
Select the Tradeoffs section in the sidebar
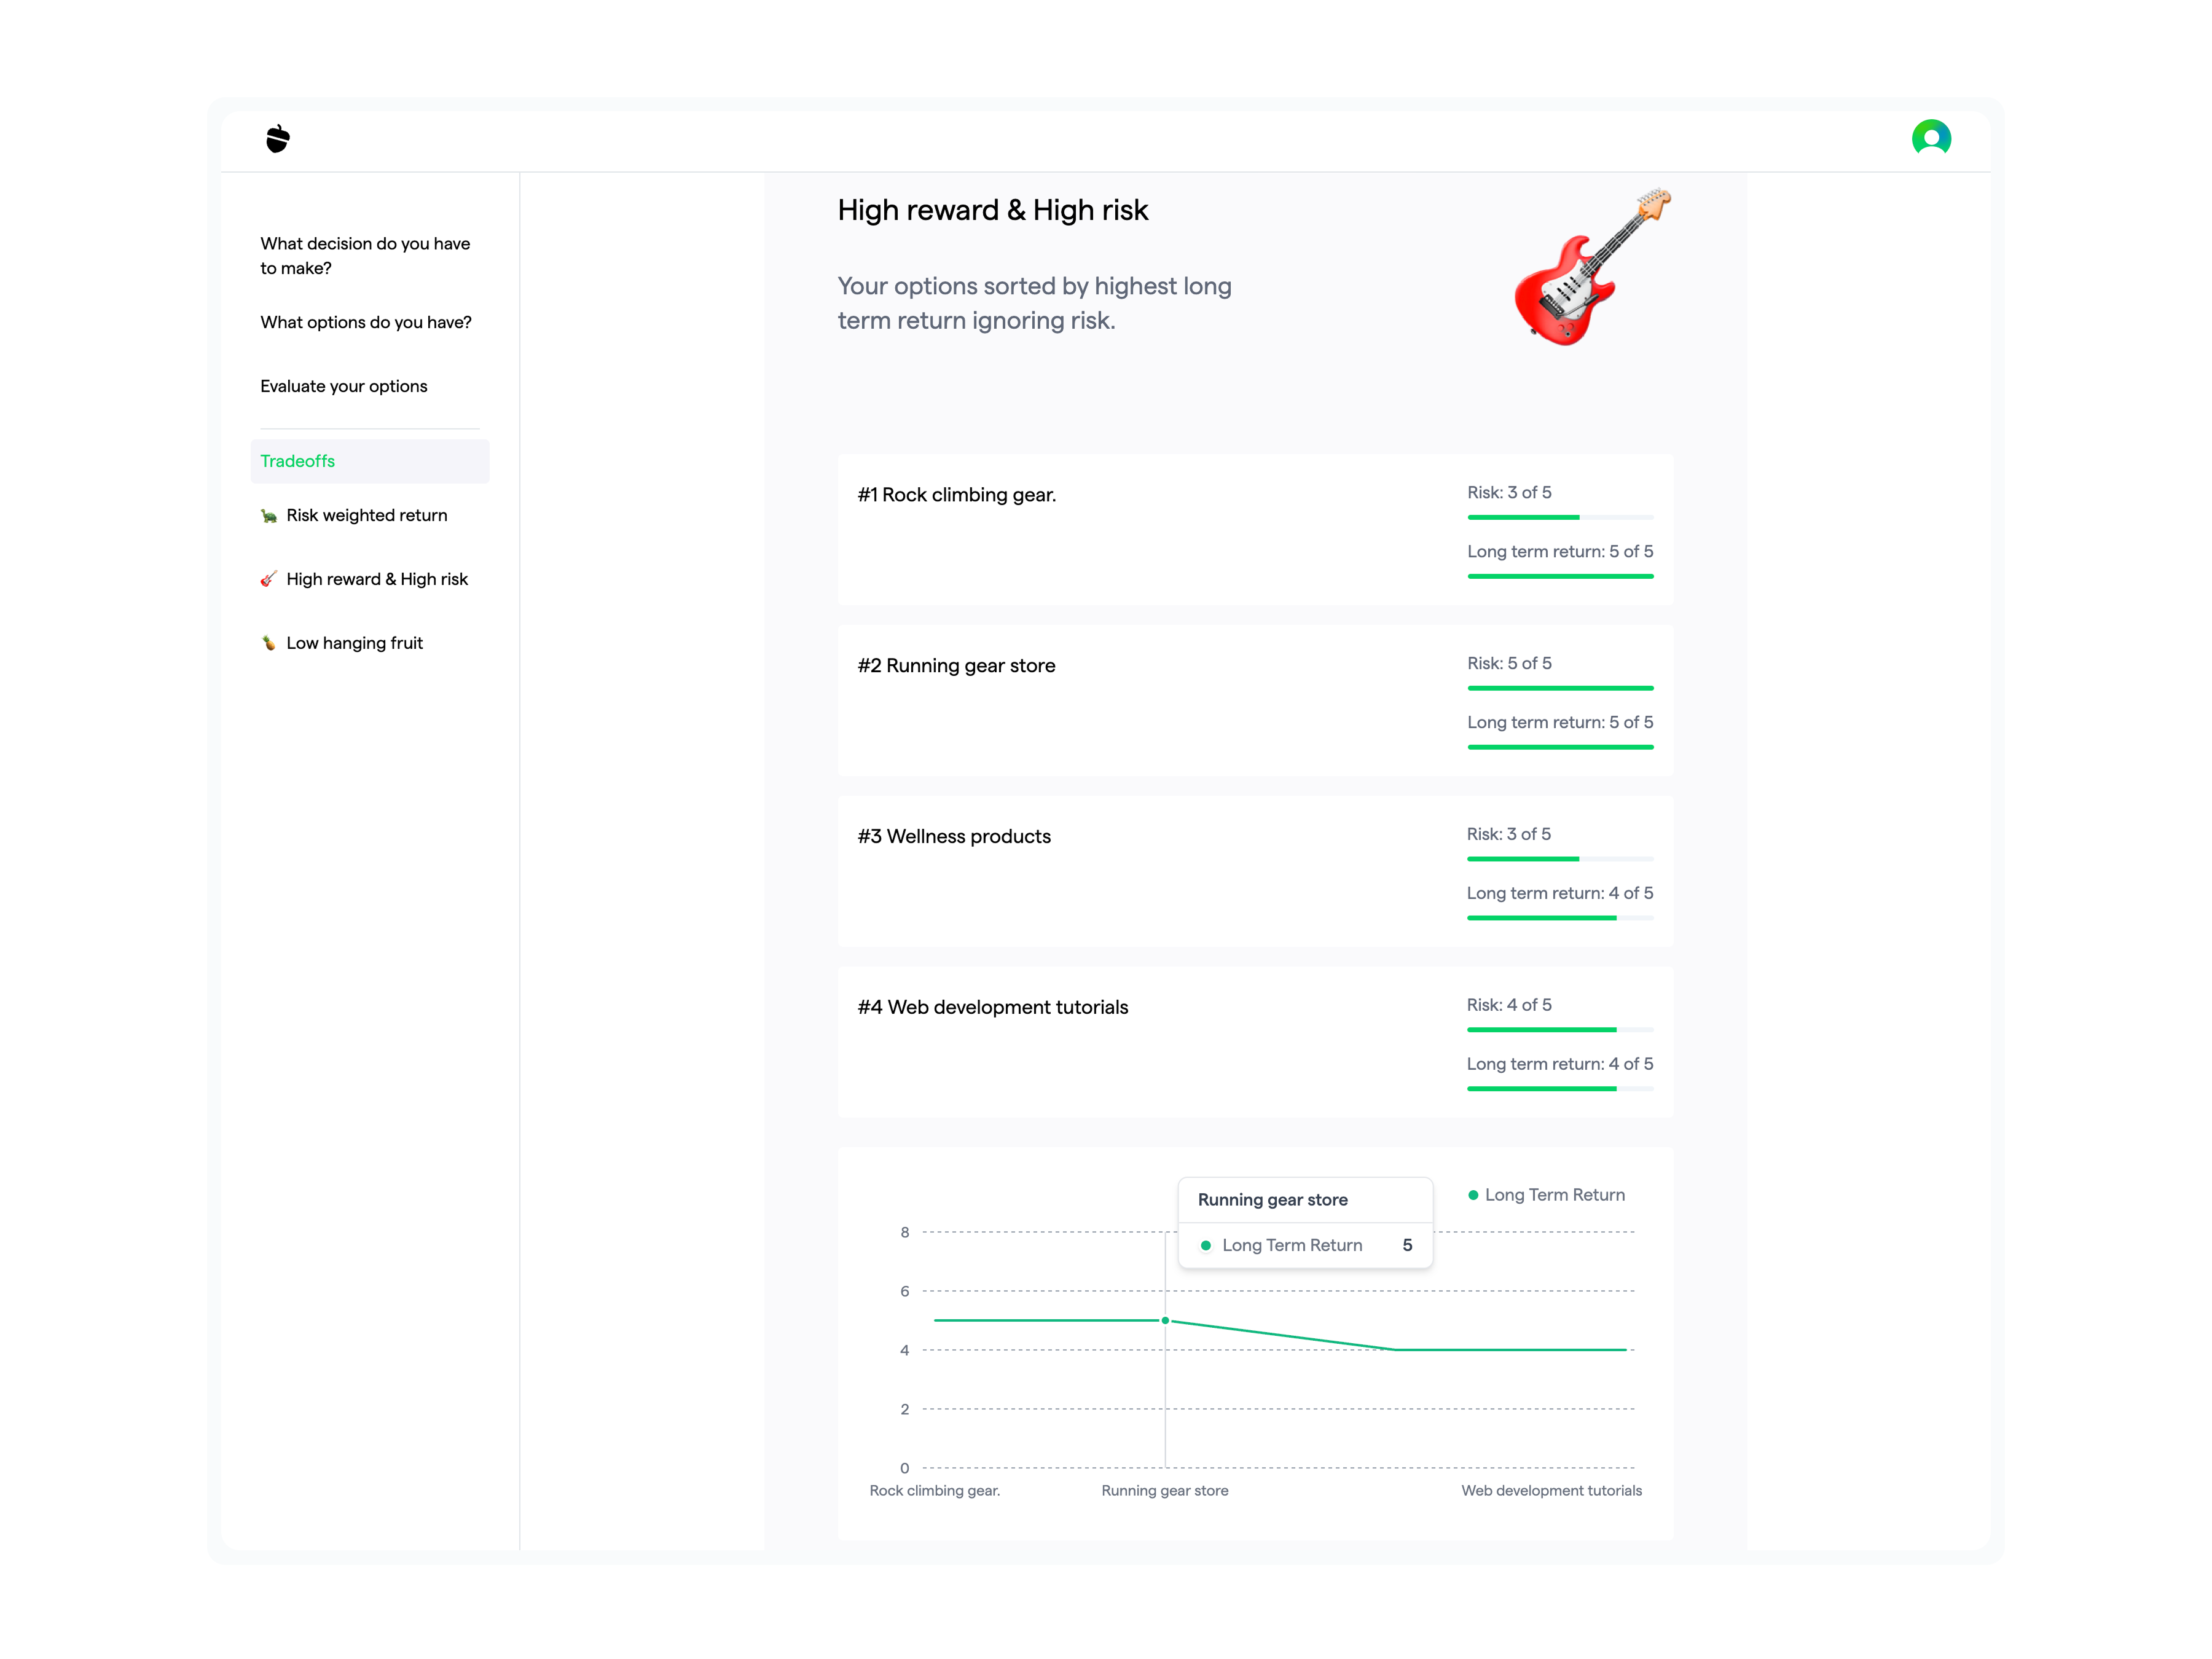point(370,461)
